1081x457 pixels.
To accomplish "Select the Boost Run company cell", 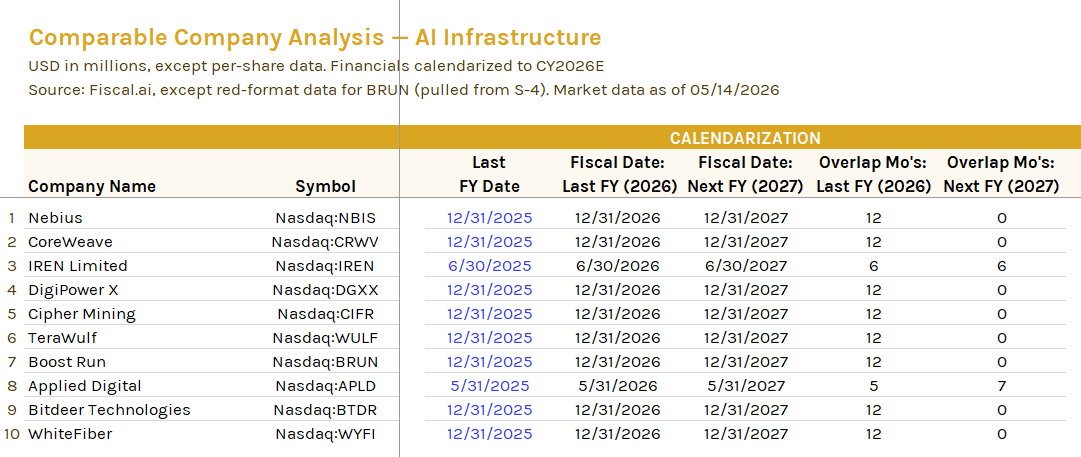I will pyautogui.click(x=67, y=362).
